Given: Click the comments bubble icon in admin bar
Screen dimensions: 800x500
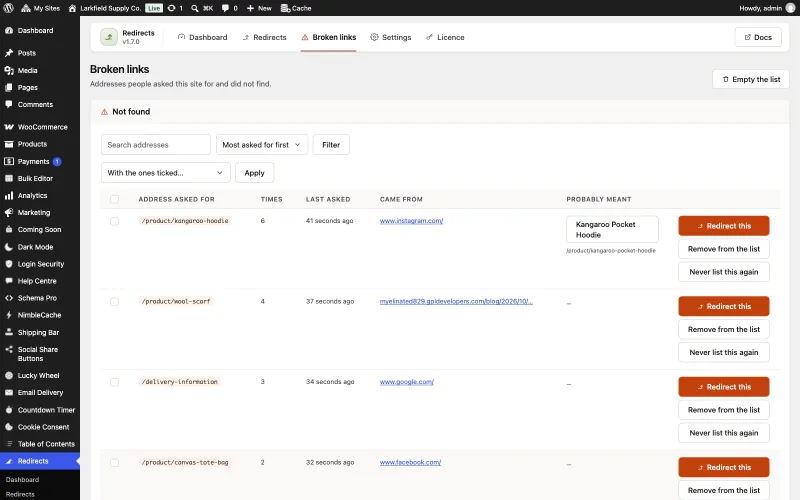Looking at the screenshot, I should (x=225, y=8).
